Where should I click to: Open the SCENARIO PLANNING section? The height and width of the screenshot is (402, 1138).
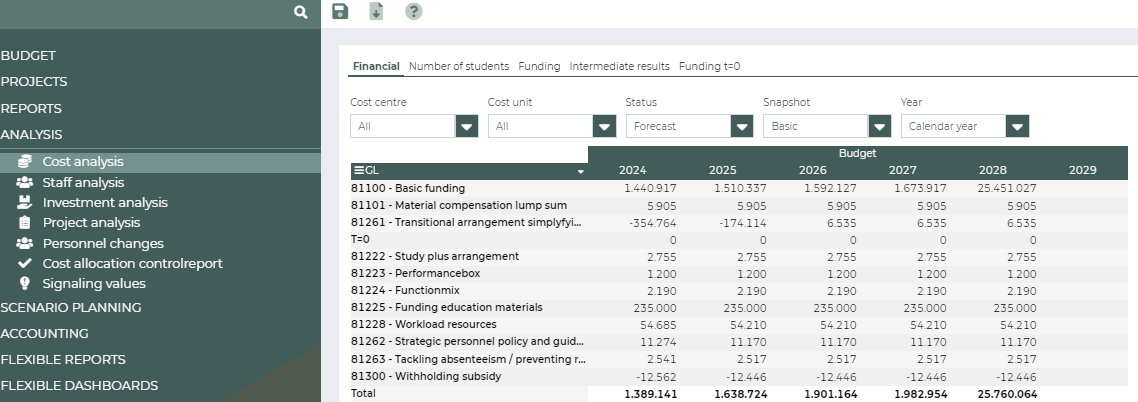click(x=70, y=308)
